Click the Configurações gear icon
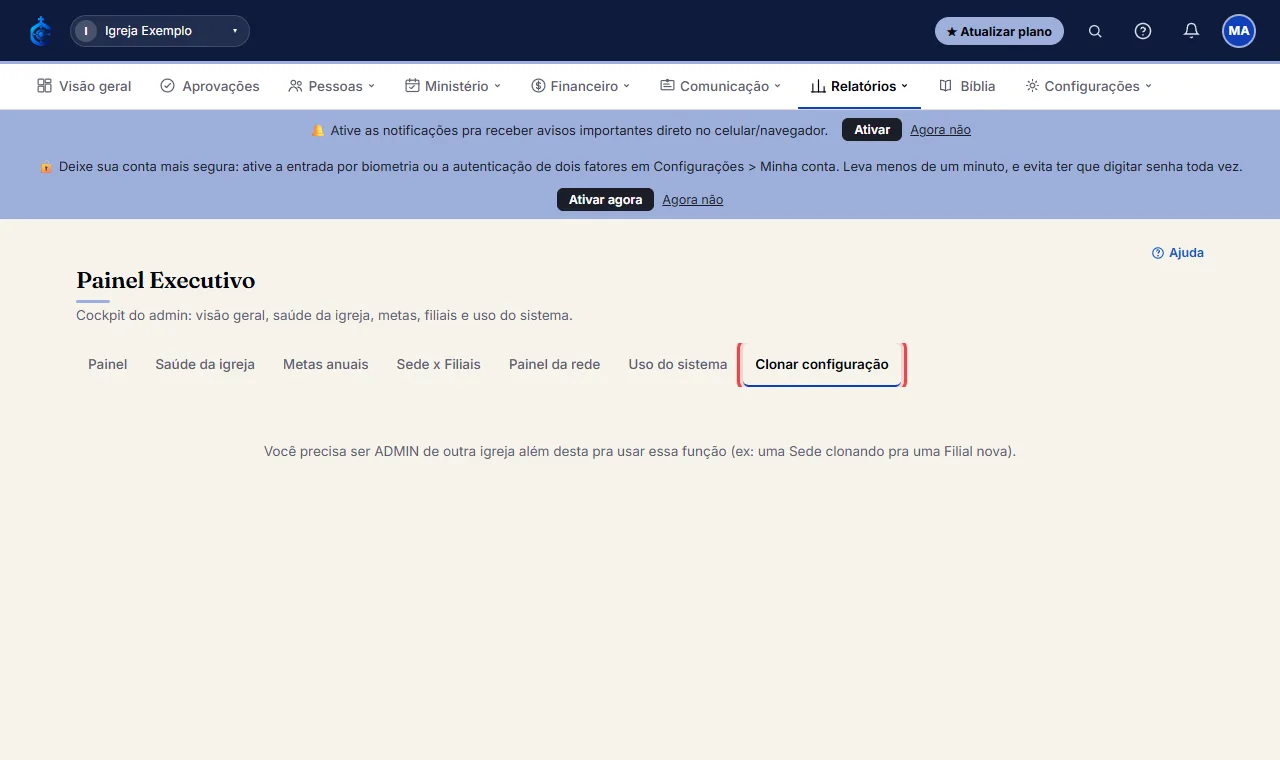 [1032, 86]
